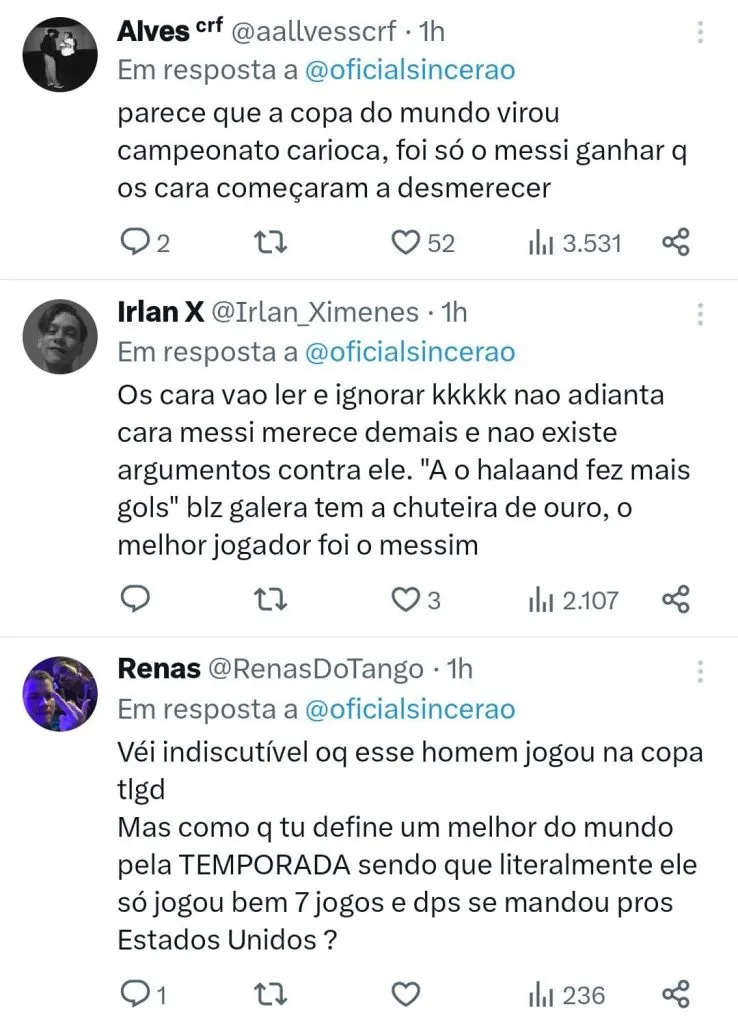Like Irlan X's tweet with 3 likes
Image resolution: width=738 pixels, height=1024 pixels.
(x=405, y=600)
